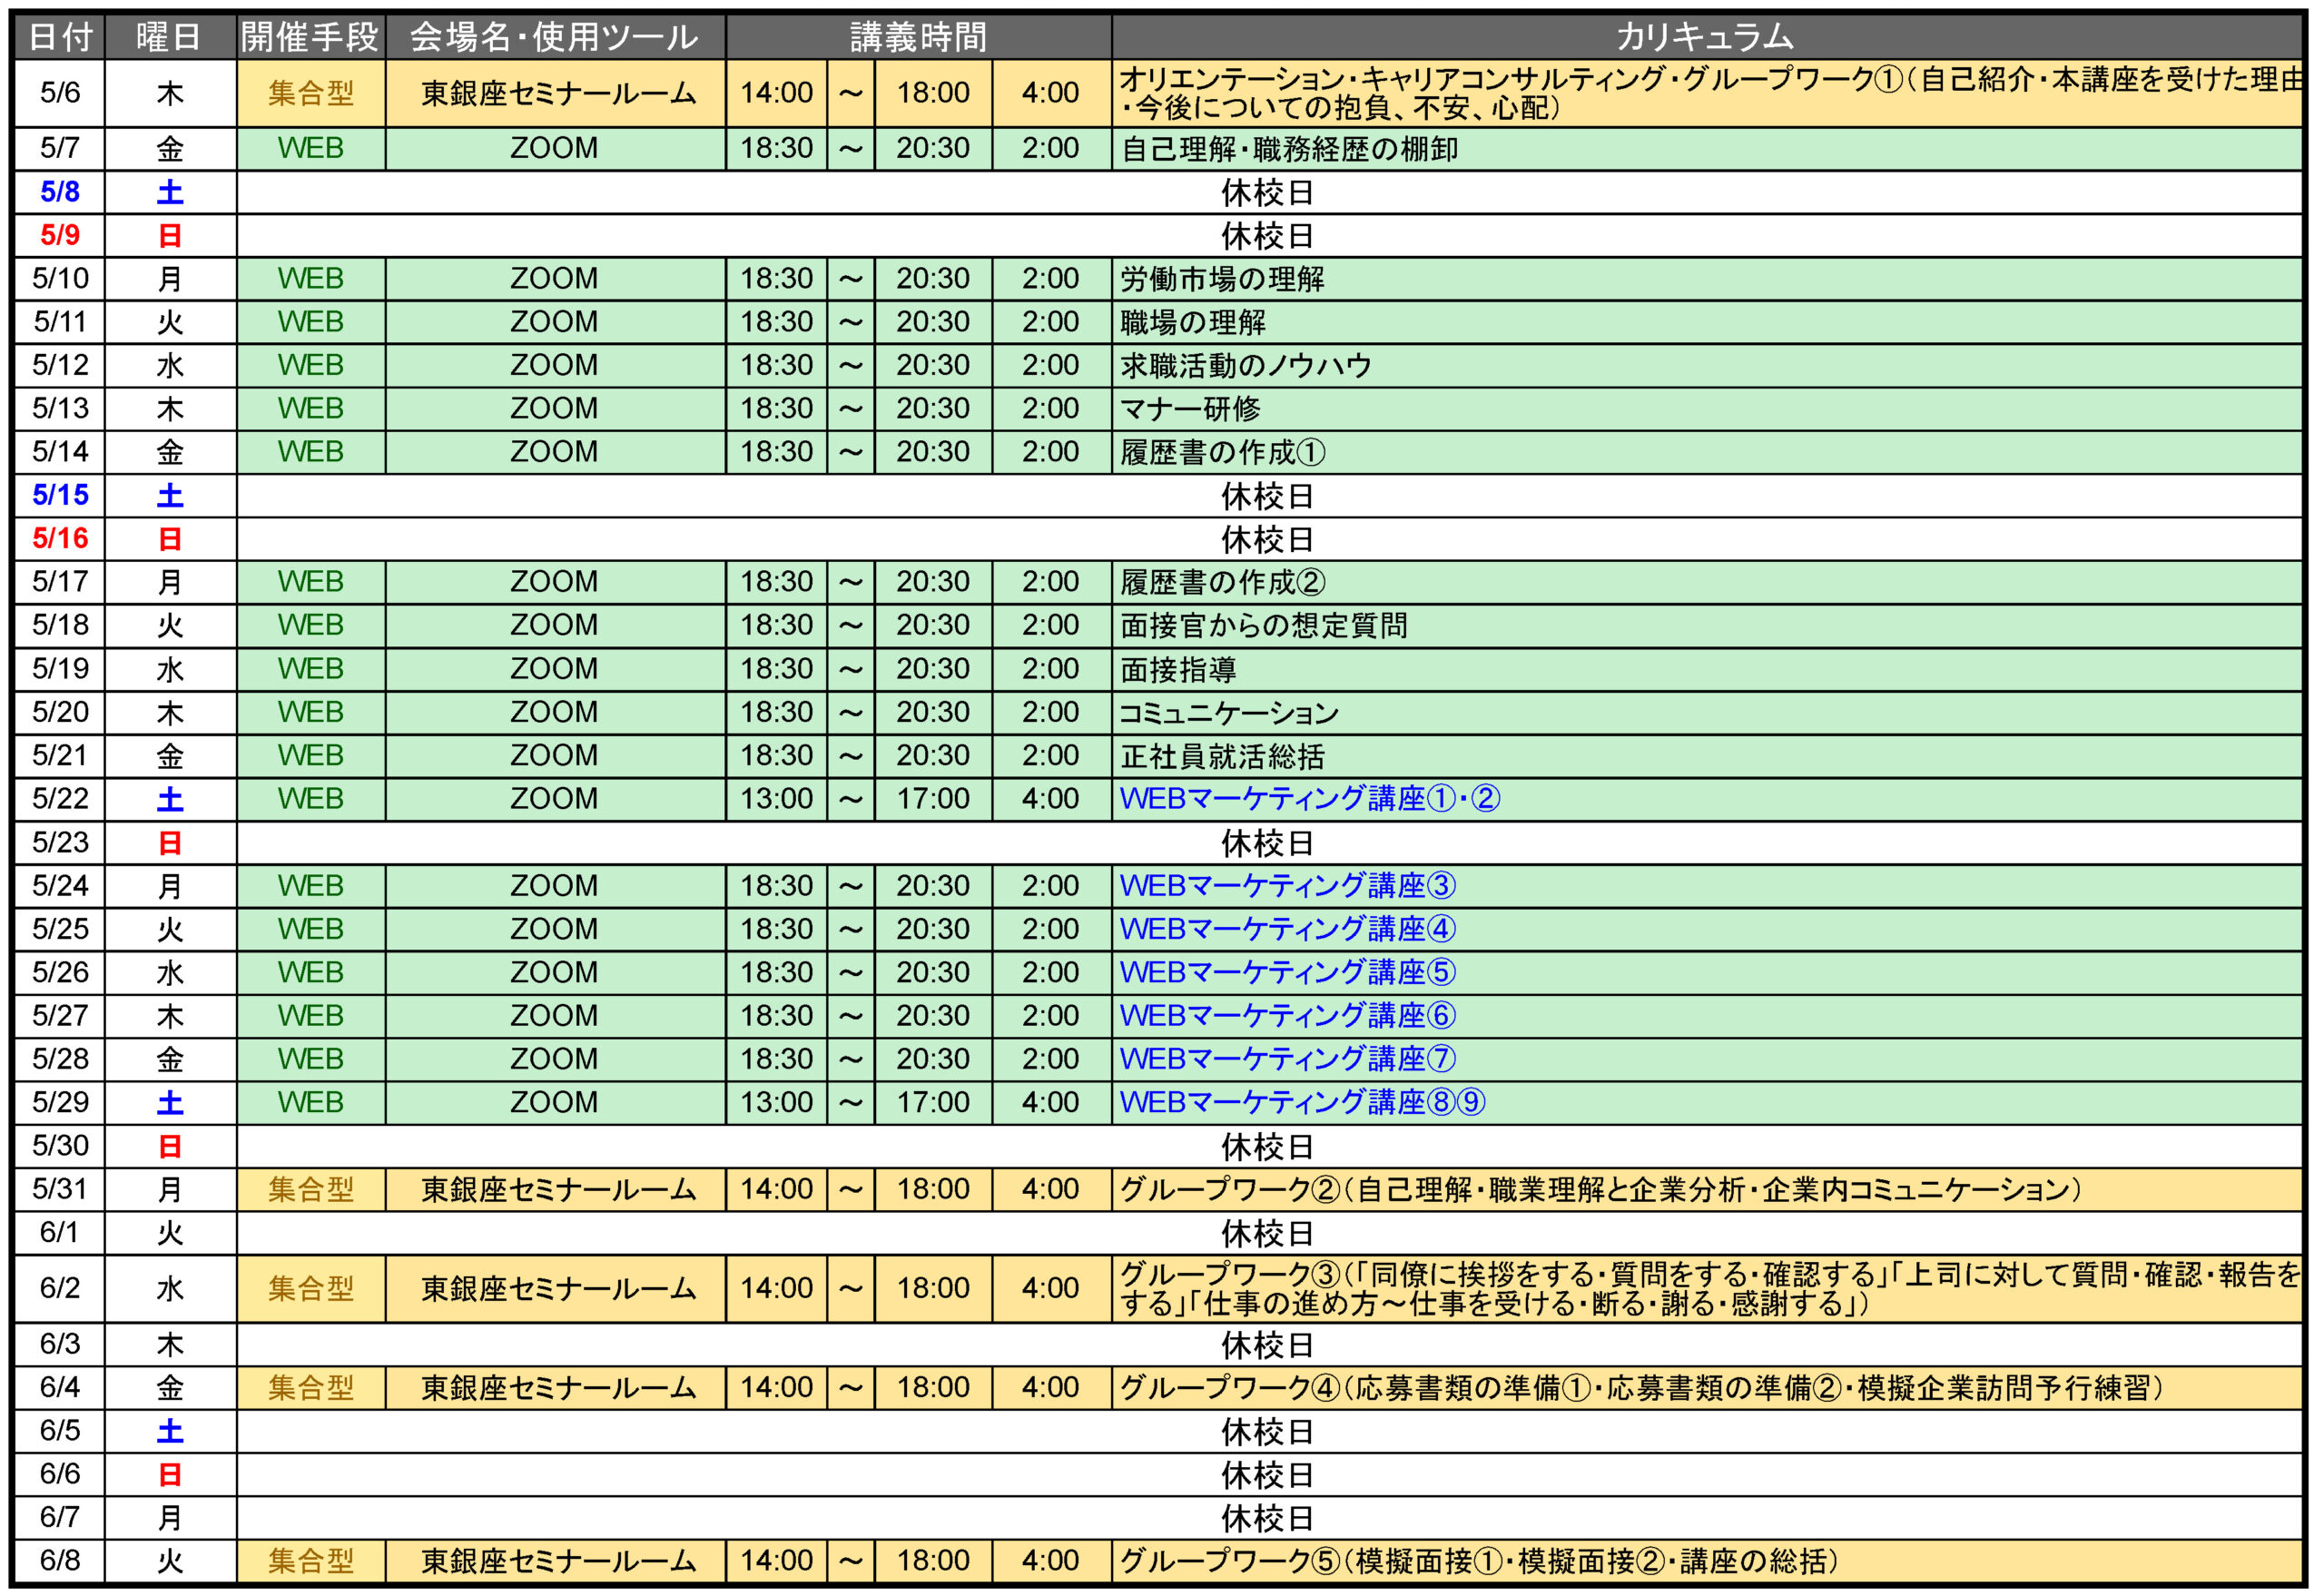This screenshot has width=2324, height=1596.
Task: Select the red 5/9 date cell
Action: click(60, 236)
